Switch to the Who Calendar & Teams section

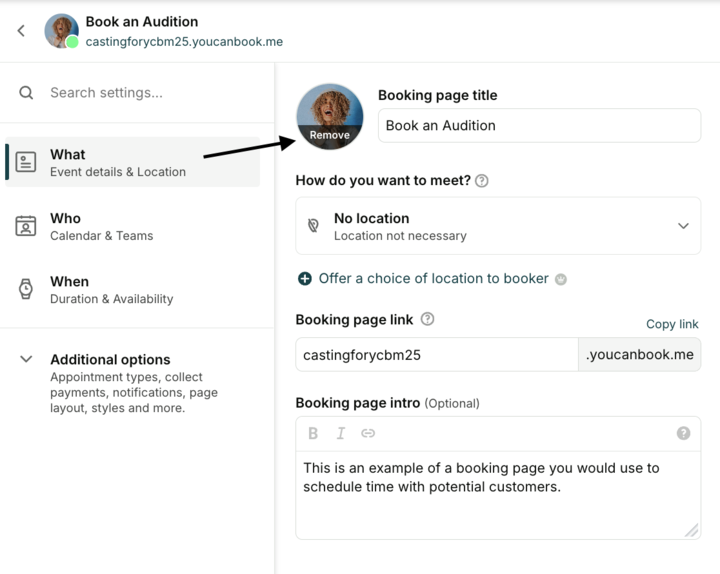click(133, 226)
